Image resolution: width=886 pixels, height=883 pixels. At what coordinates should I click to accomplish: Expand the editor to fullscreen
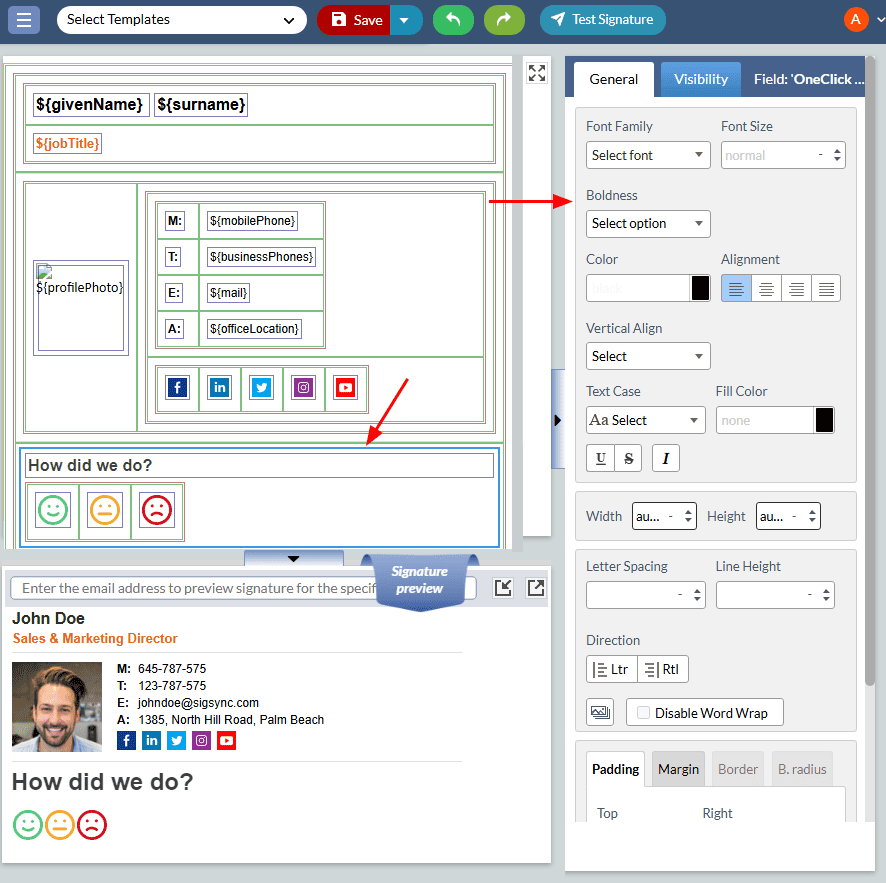pos(537,72)
